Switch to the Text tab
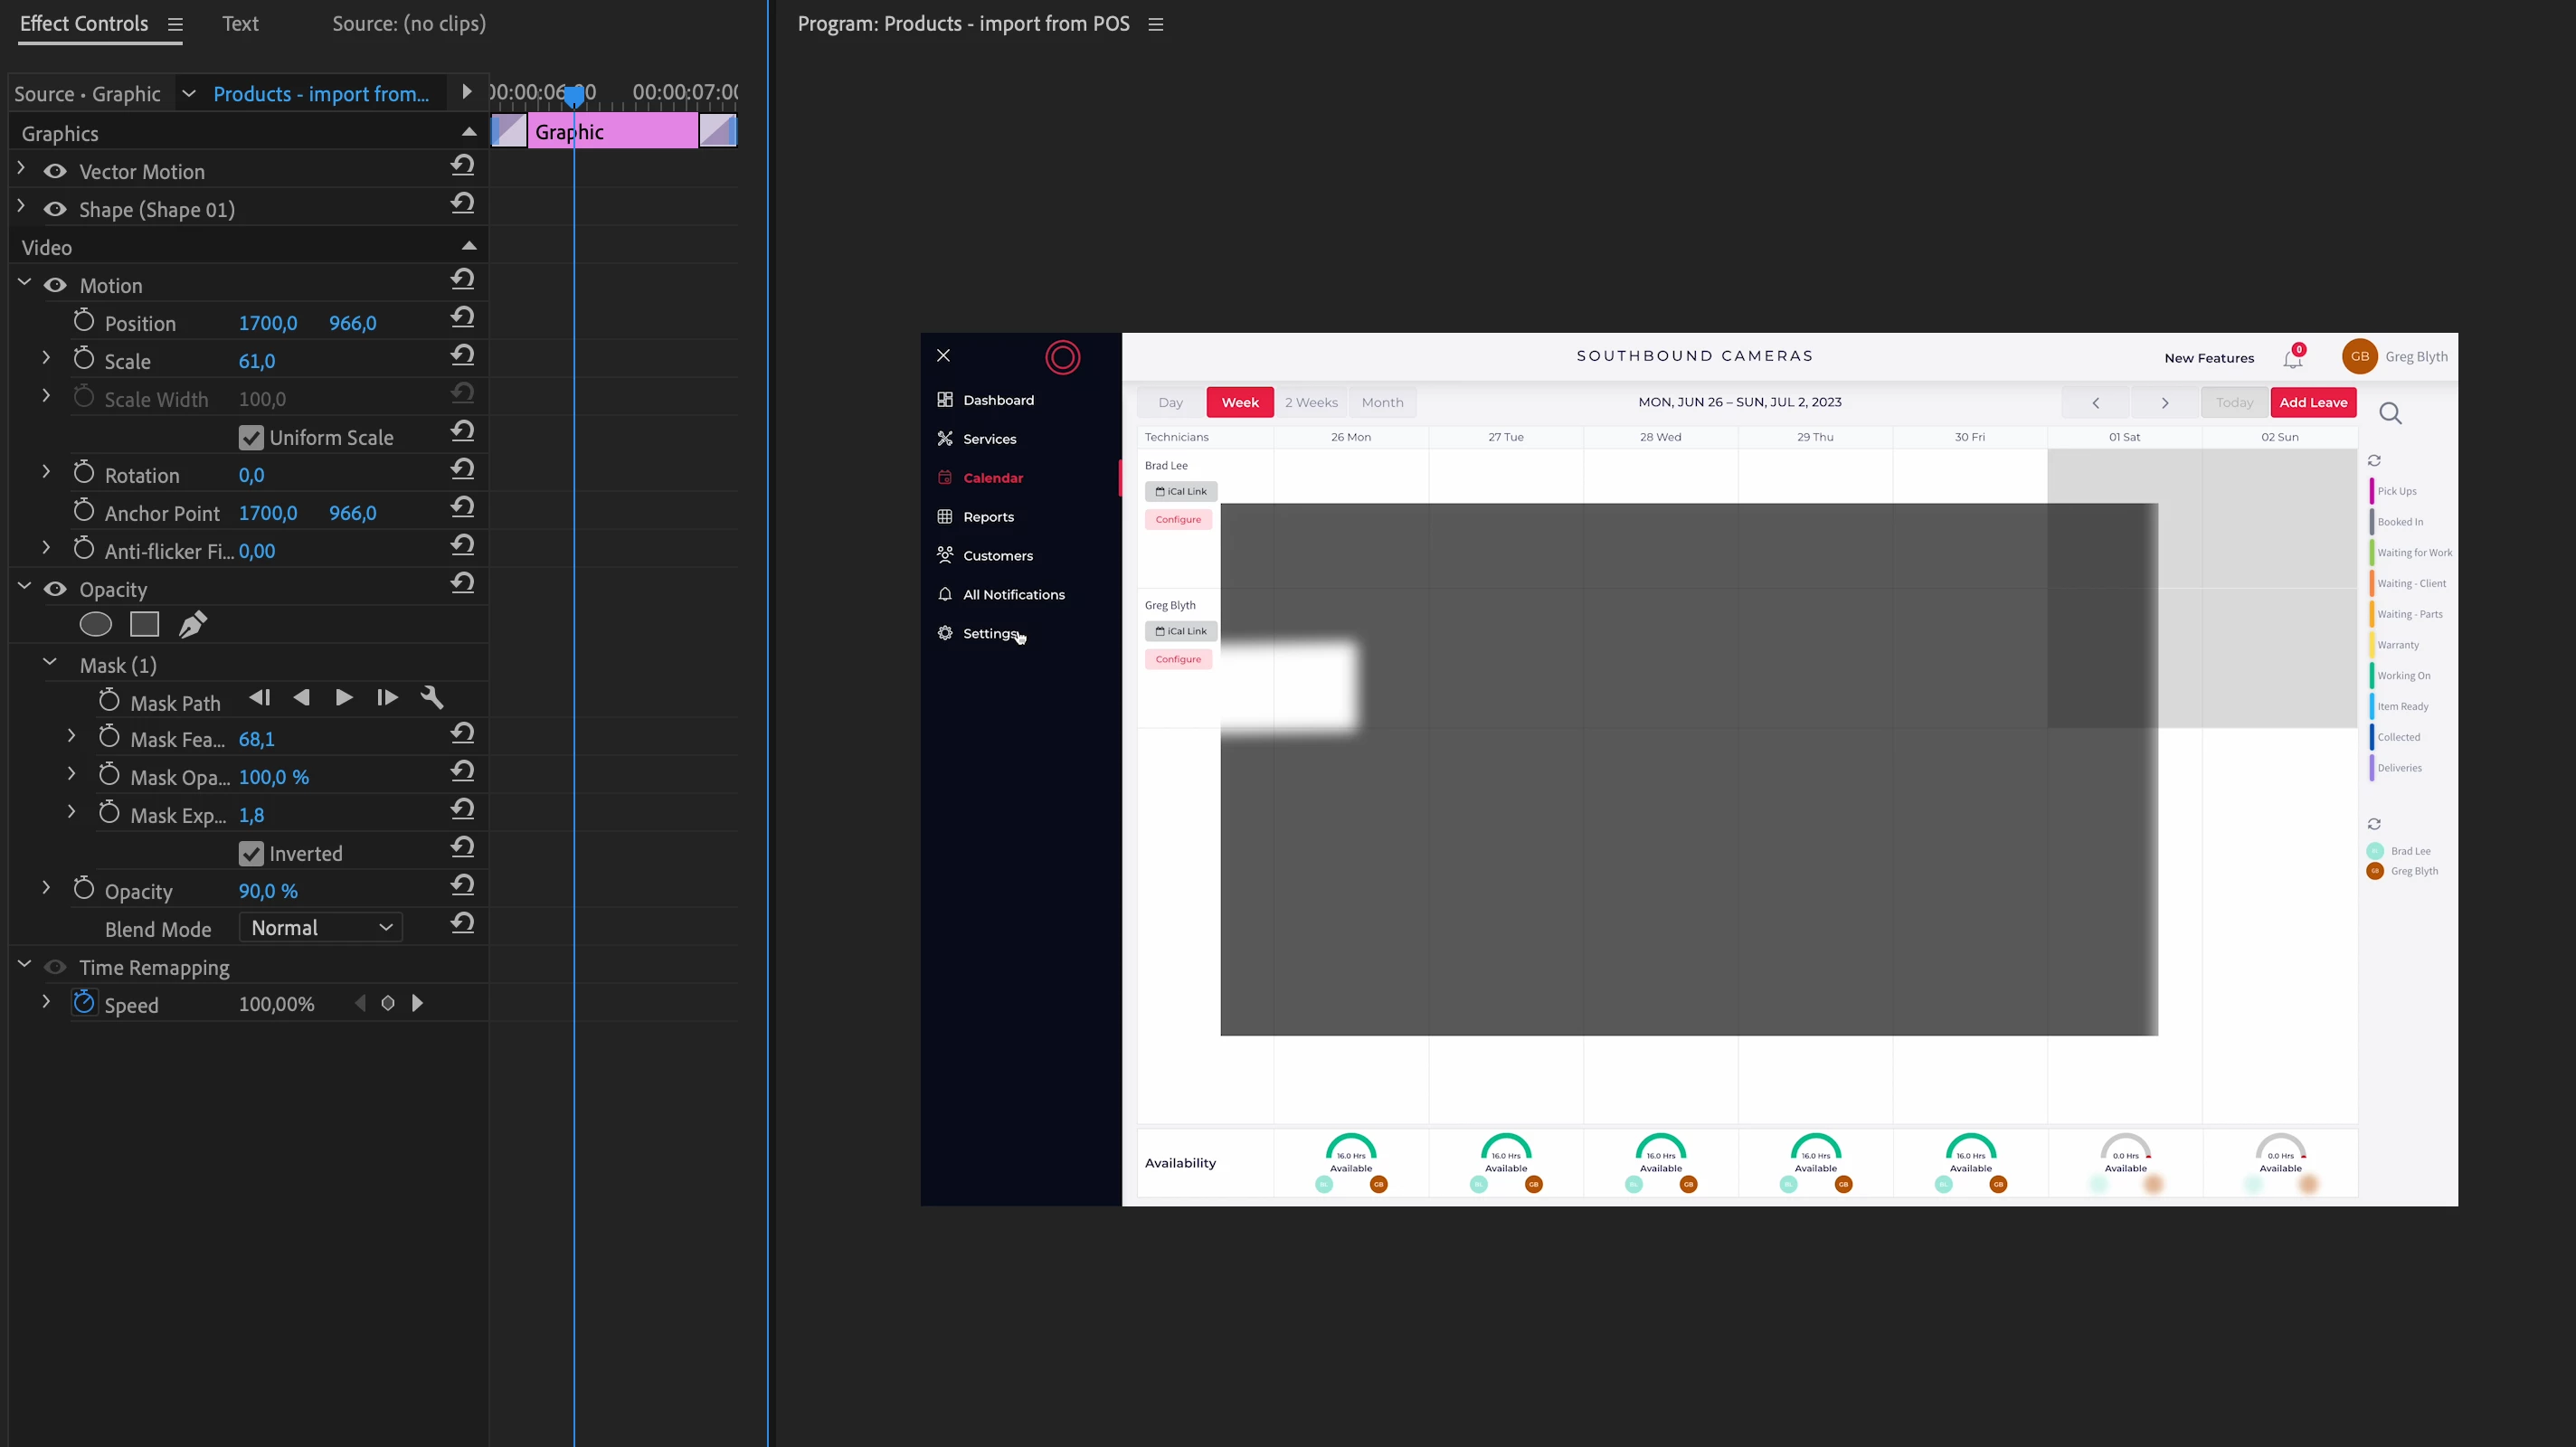The width and height of the screenshot is (2576, 1447). (240, 24)
